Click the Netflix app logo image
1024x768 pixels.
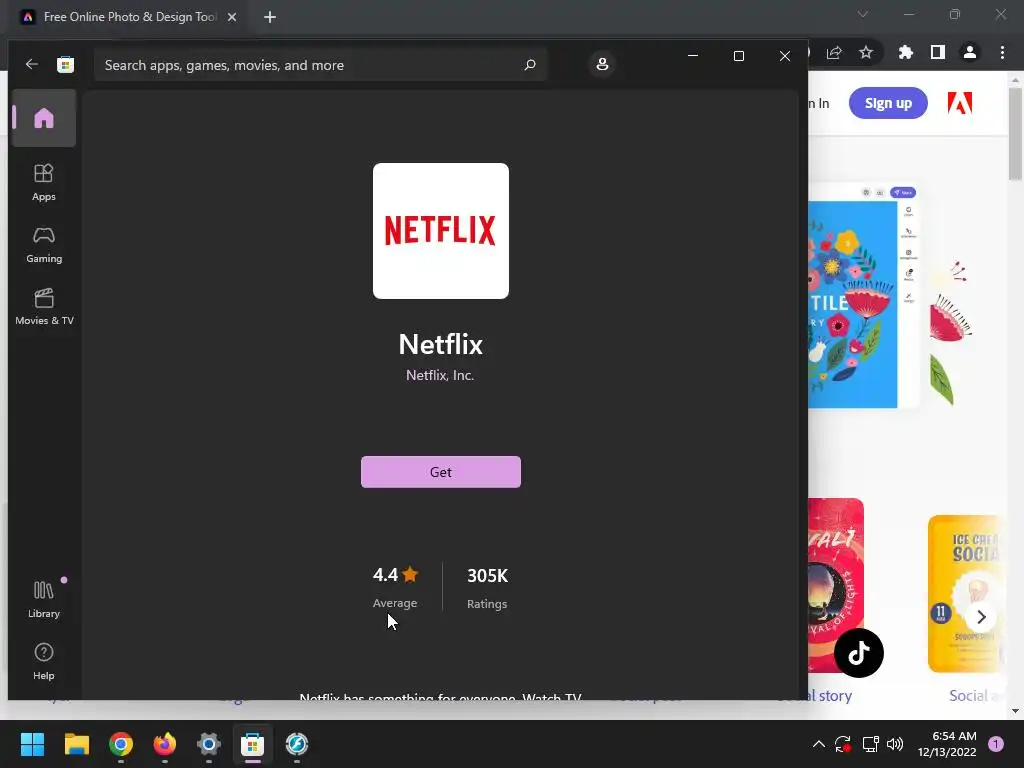click(441, 231)
